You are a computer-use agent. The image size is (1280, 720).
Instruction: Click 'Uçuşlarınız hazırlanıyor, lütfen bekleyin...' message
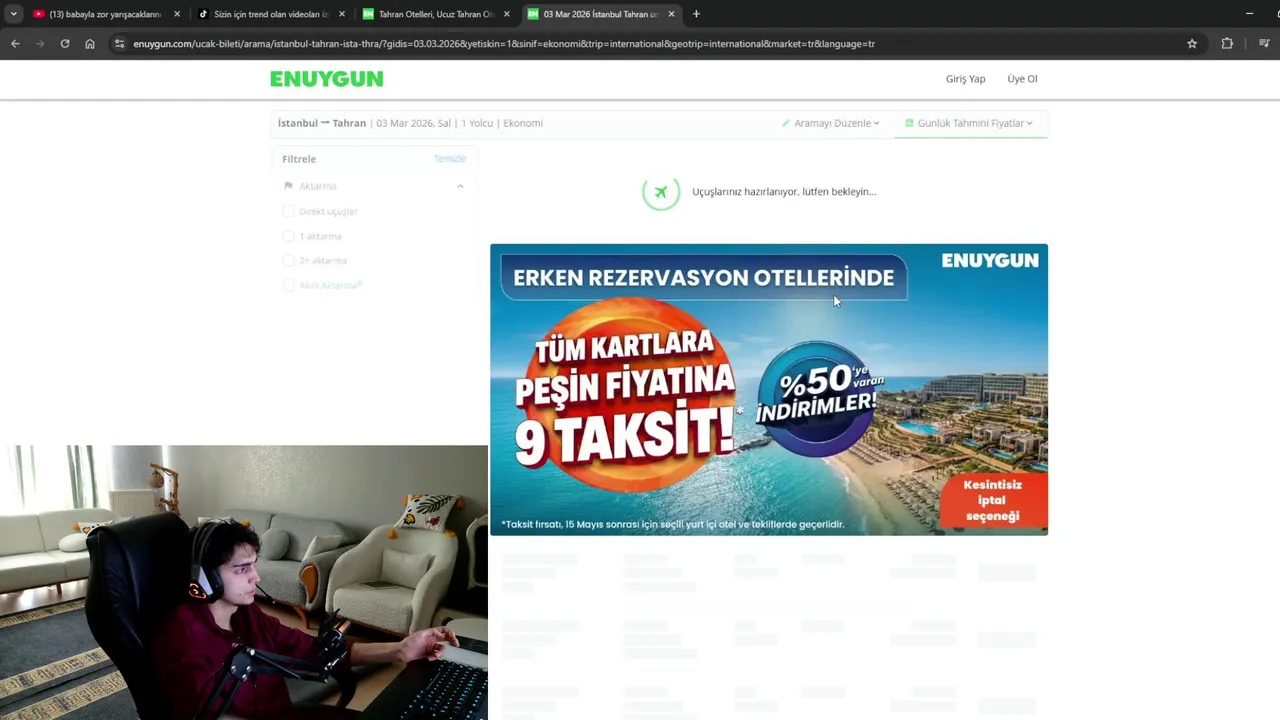[784, 191]
